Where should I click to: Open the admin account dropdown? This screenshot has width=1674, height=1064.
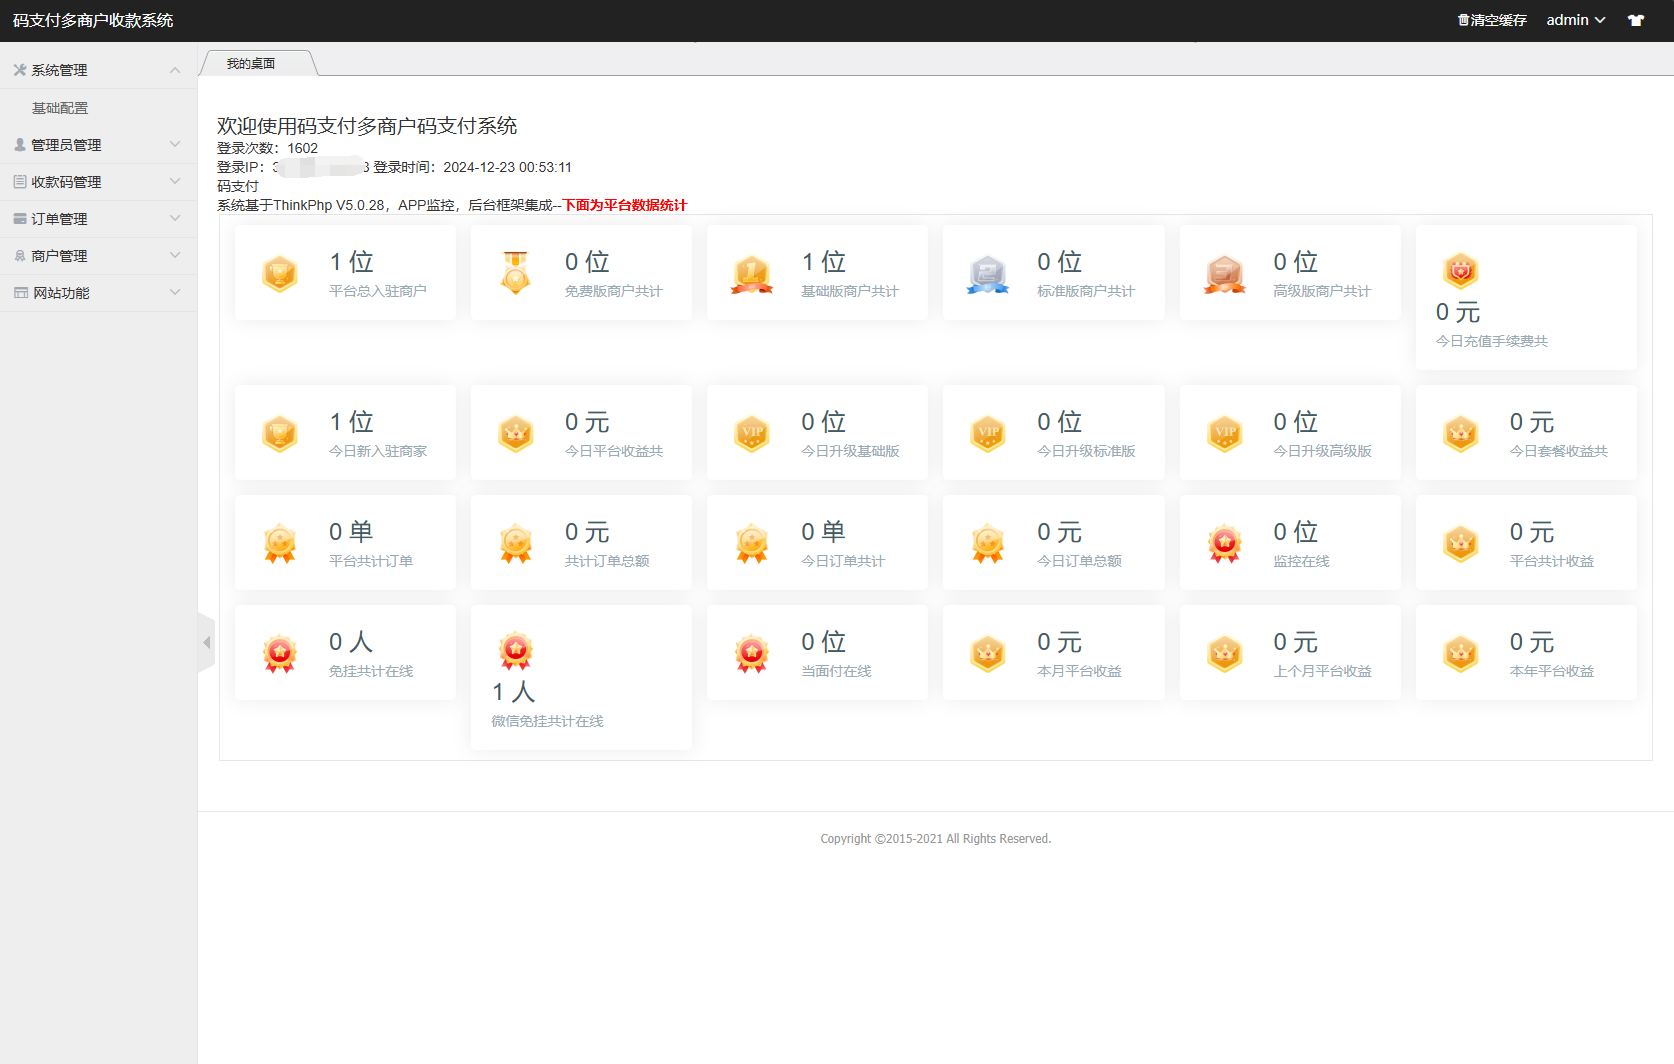tap(1575, 19)
